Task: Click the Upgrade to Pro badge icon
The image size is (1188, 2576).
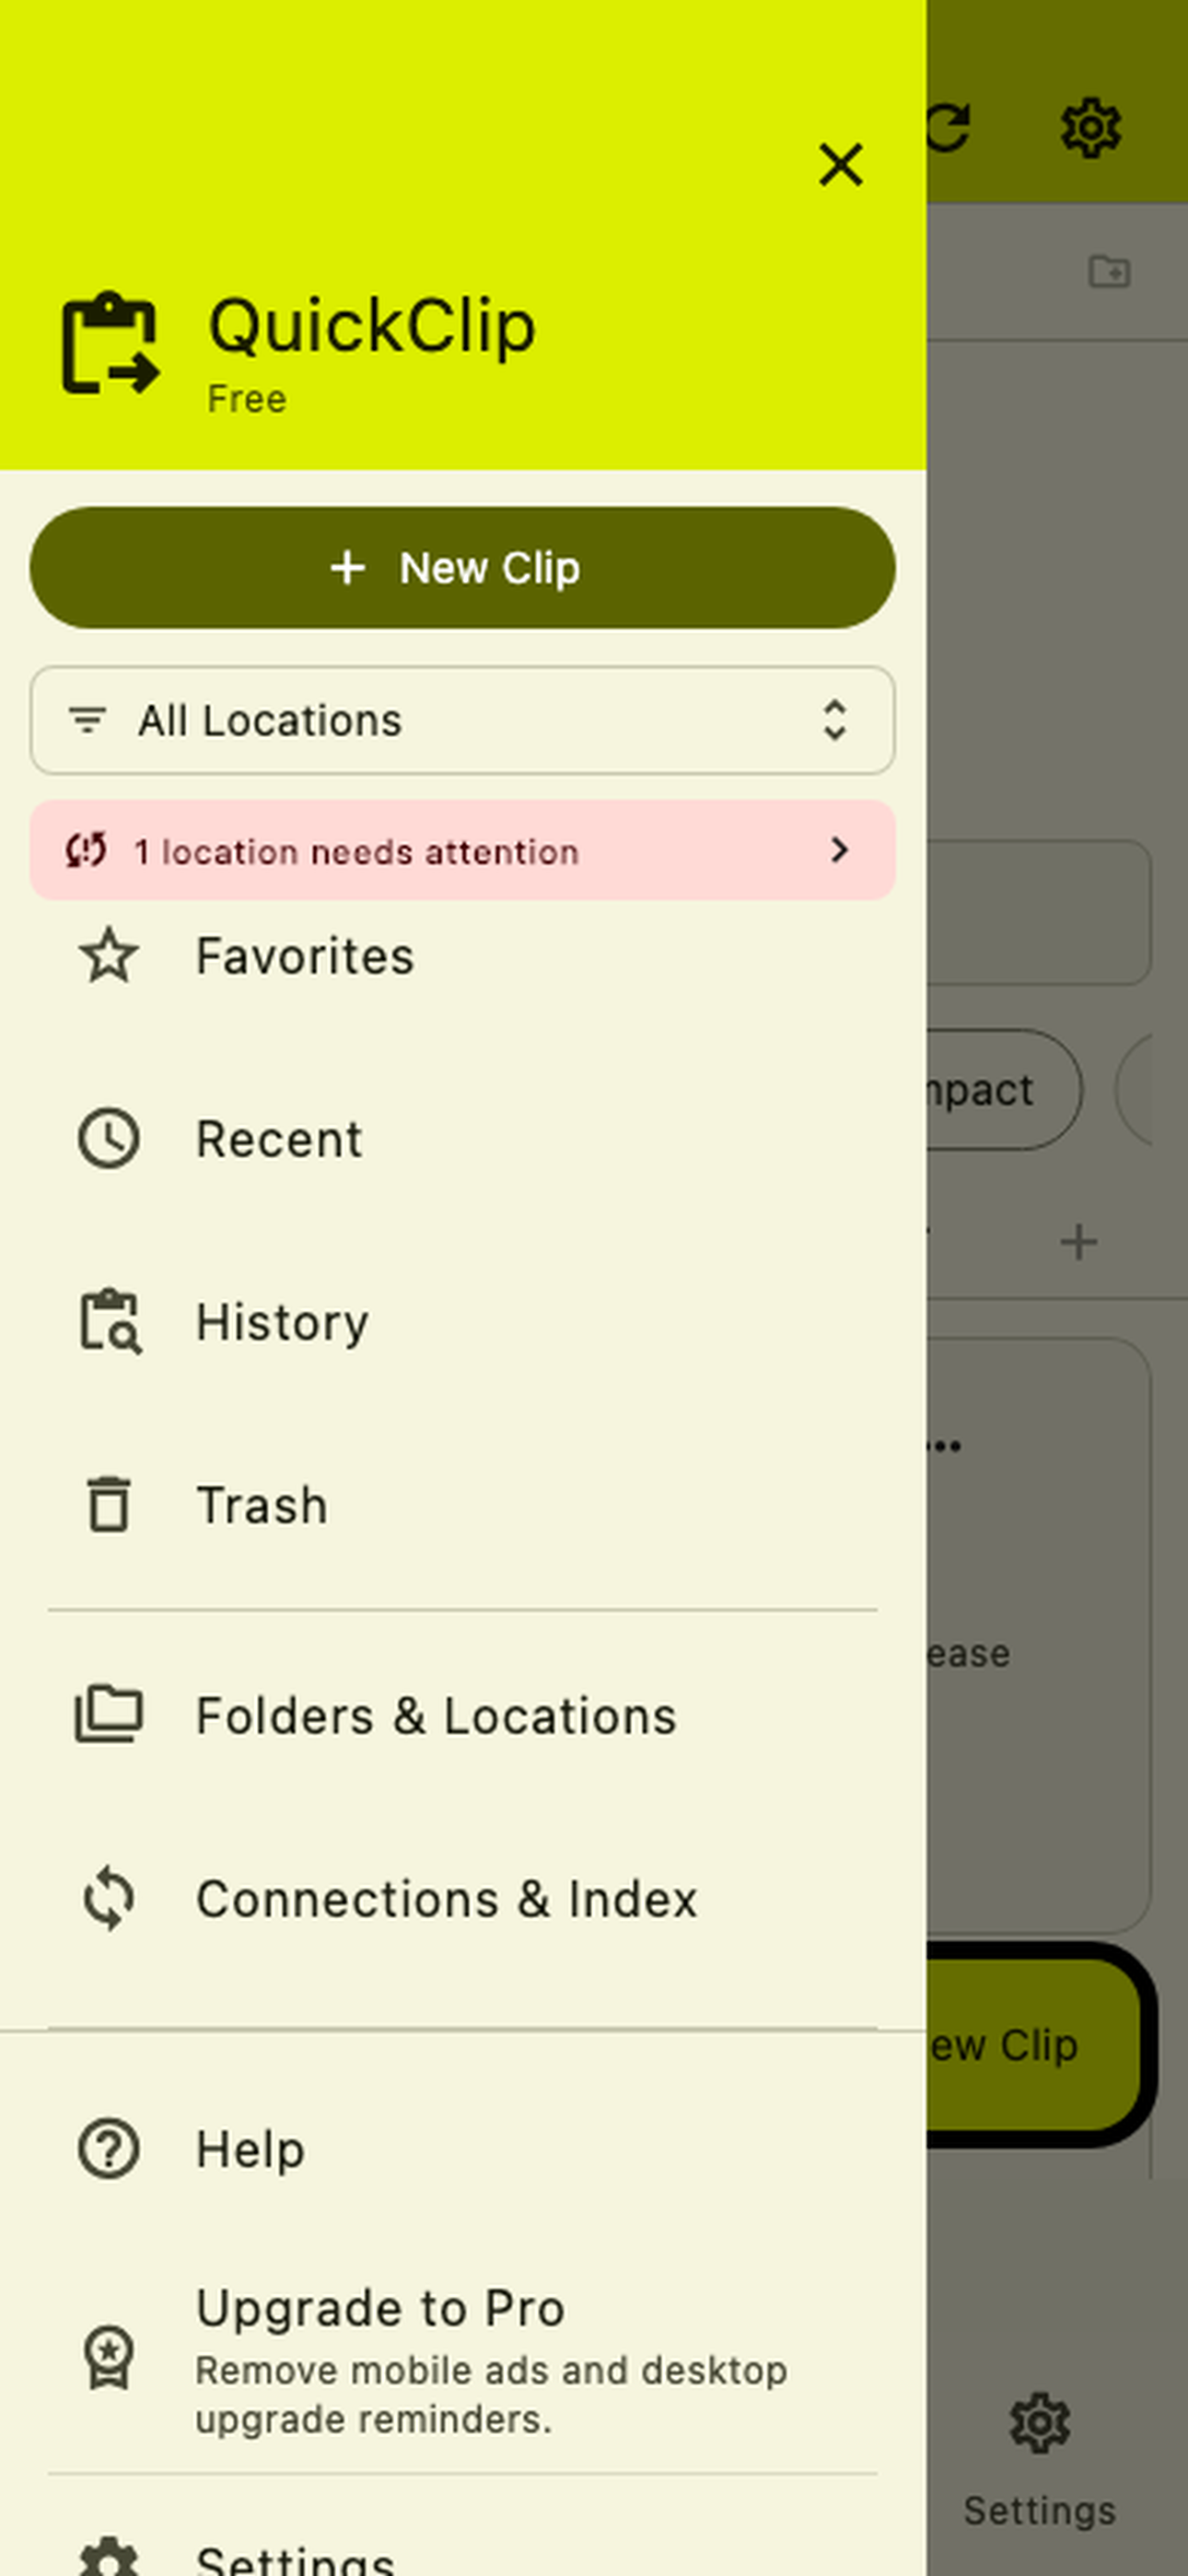Action: 109,2358
